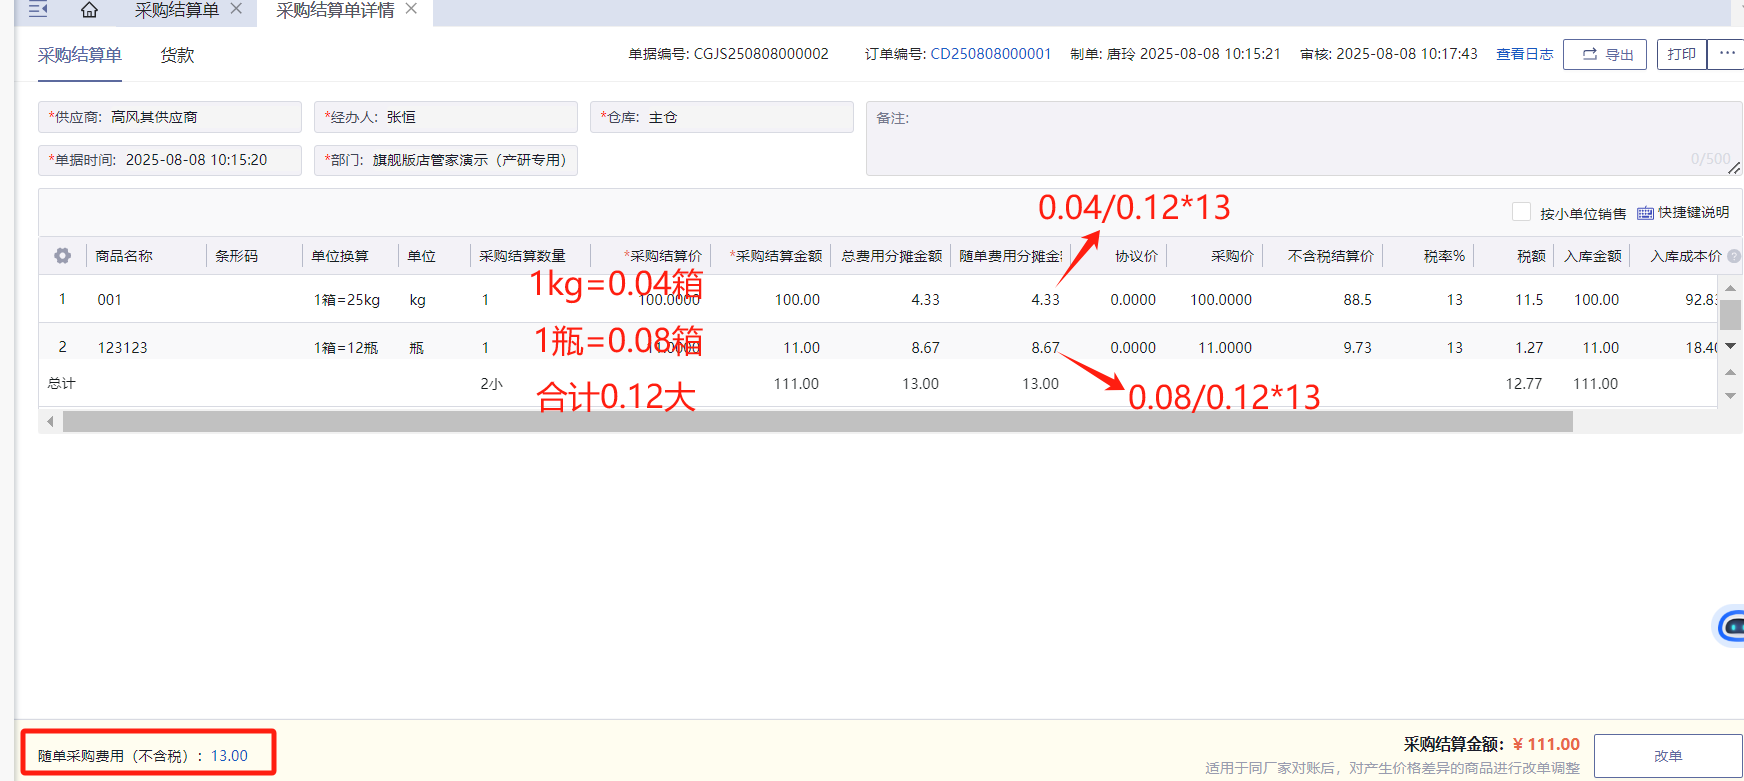Close the 采购结算单 tab
1744x781 pixels.
tap(236, 9)
